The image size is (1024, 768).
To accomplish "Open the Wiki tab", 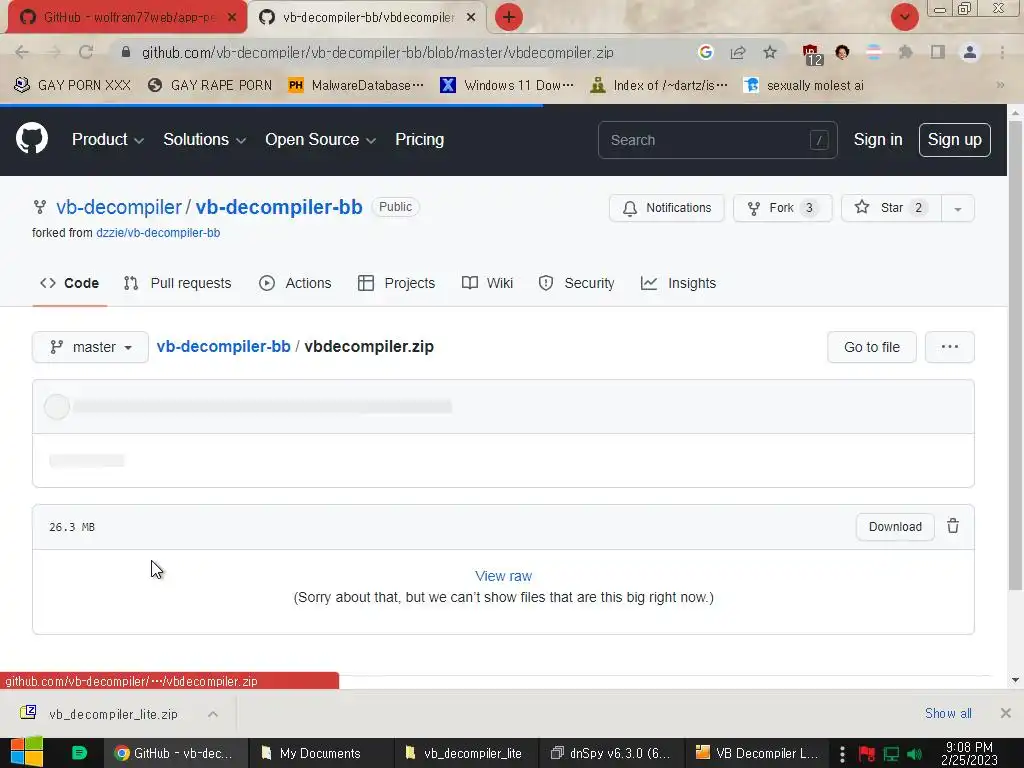I will tap(487, 283).
